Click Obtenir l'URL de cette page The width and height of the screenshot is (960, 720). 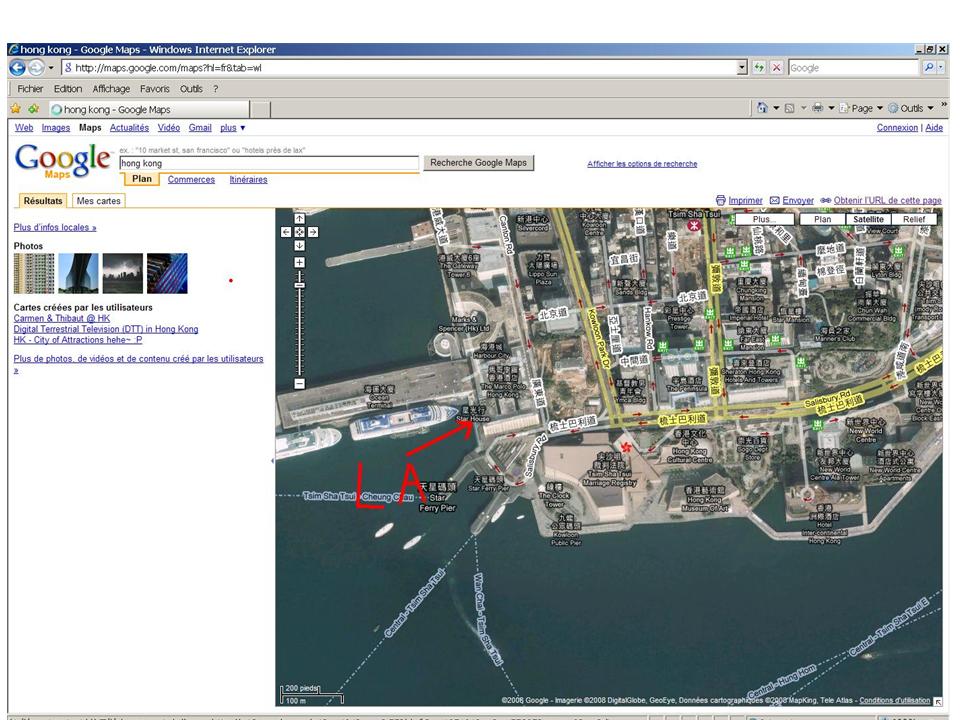[880, 200]
